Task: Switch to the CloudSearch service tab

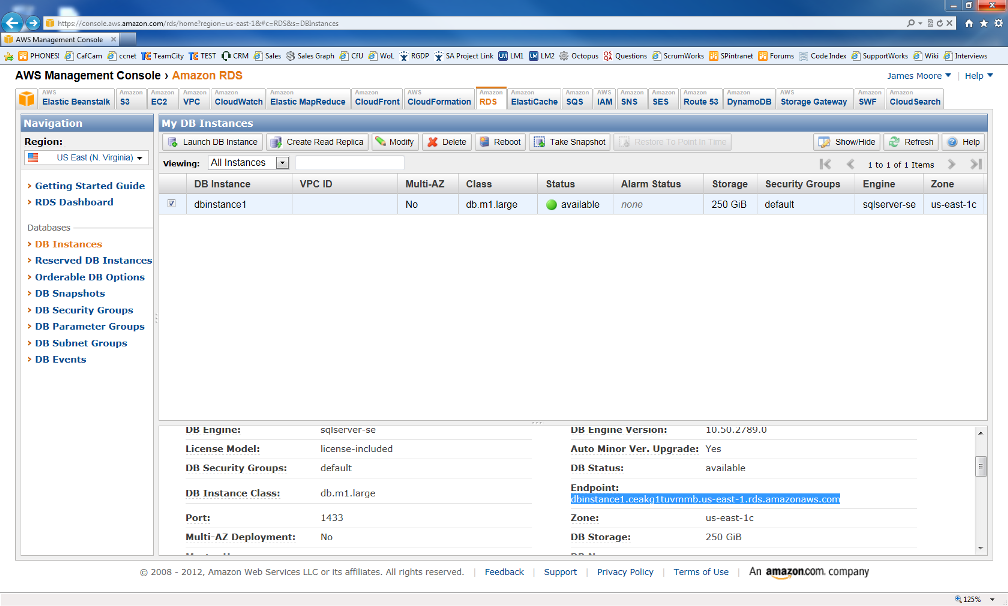Action: pyautogui.click(x=915, y=99)
